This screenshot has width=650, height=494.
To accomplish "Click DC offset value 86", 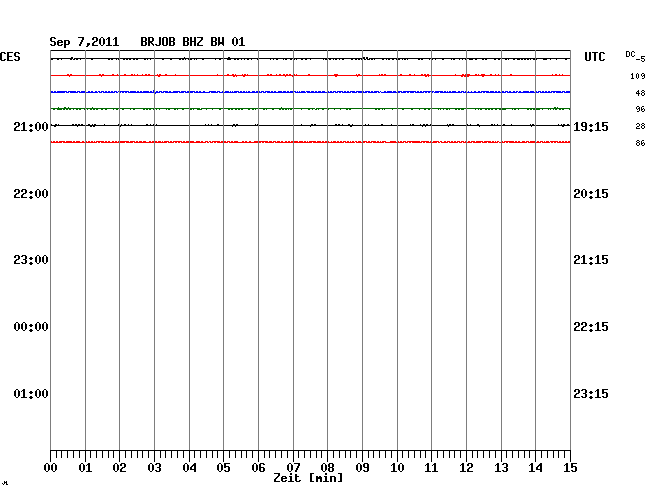I will click(640, 143).
